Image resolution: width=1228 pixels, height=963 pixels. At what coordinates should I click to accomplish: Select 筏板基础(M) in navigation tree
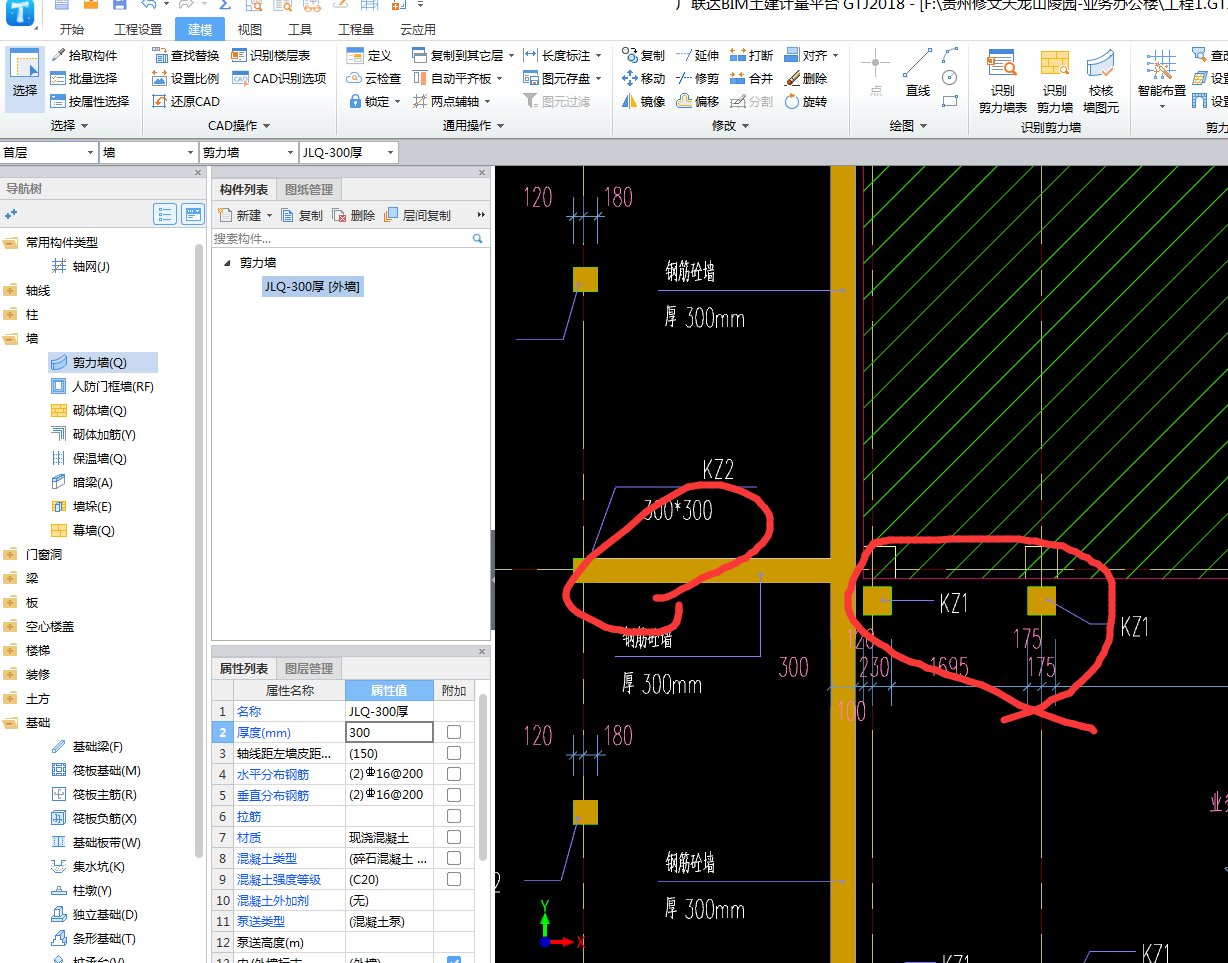[x=96, y=770]
